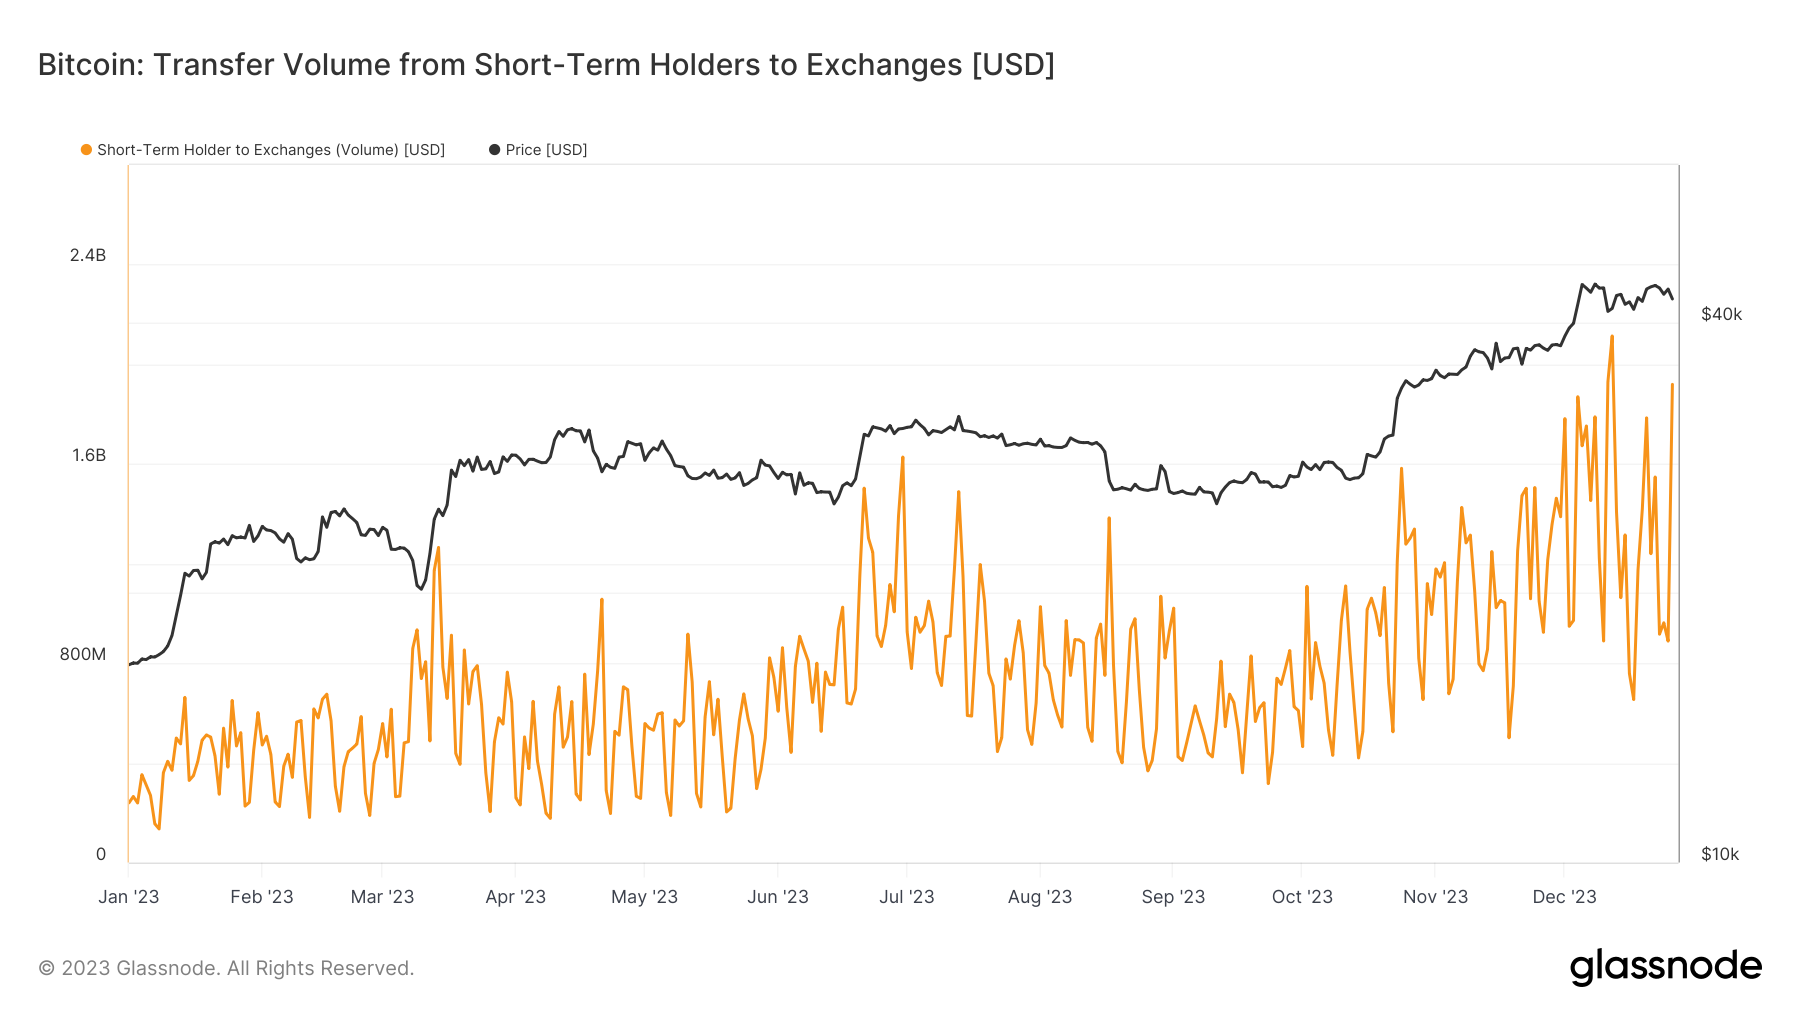Click the 800M volume axis label
This screenshot has height=1013, width=1800.
point(82,655)
